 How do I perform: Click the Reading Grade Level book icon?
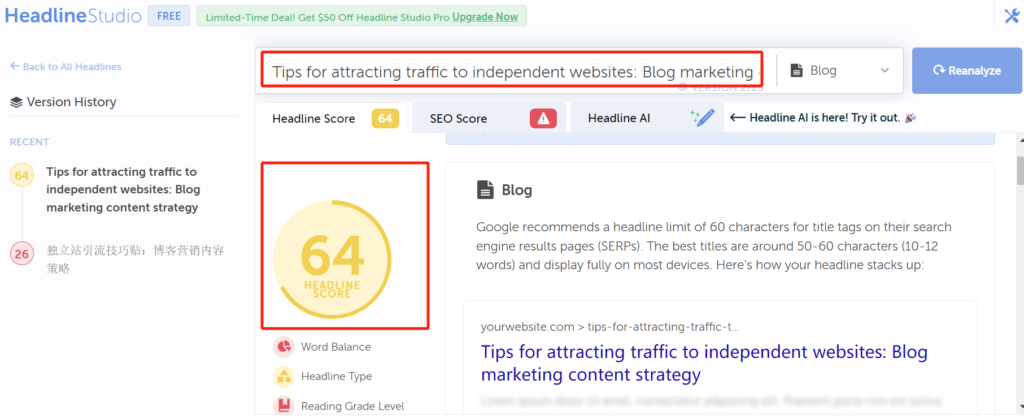[284, 406]
